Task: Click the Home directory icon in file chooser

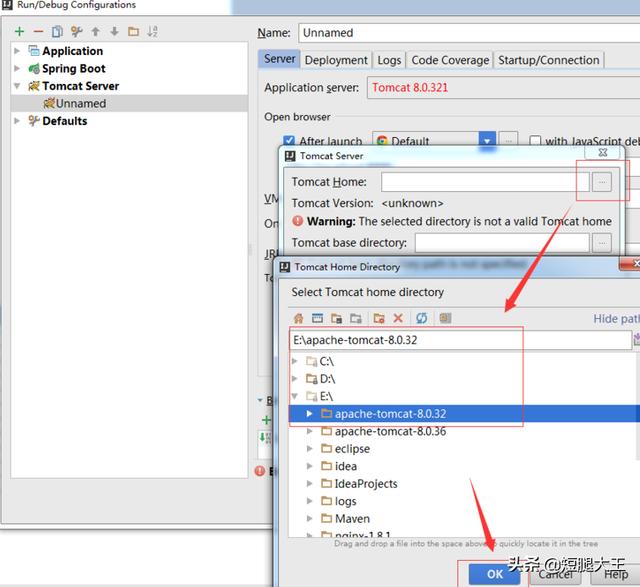Action: click(298, 318)
